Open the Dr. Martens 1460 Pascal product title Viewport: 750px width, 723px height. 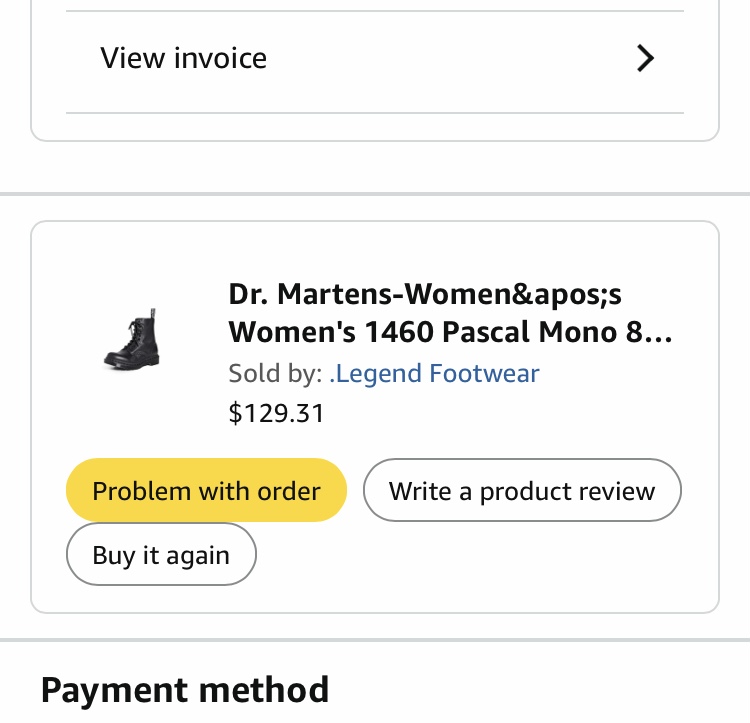pyautogui.click(x=450, y=312)
